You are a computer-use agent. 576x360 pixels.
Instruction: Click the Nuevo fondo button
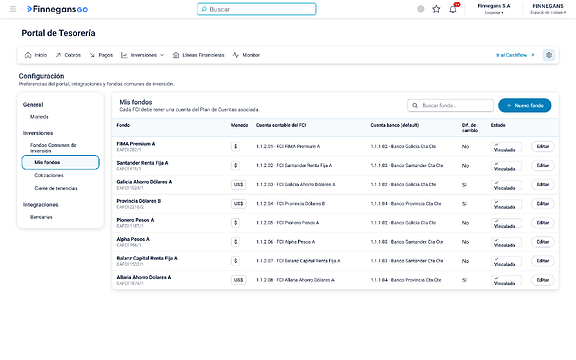click(x=525, y=105)
